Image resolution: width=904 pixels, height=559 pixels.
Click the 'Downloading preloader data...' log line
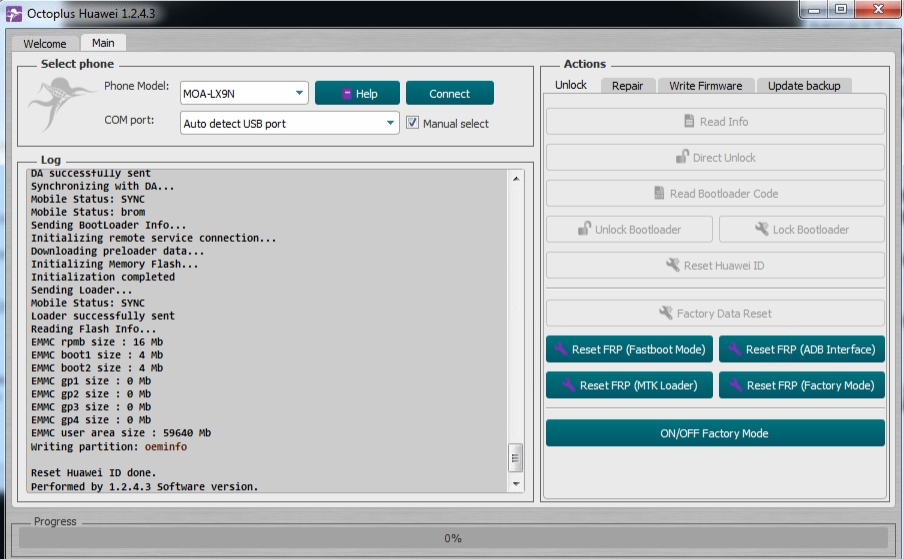click(x=118, y=251)
